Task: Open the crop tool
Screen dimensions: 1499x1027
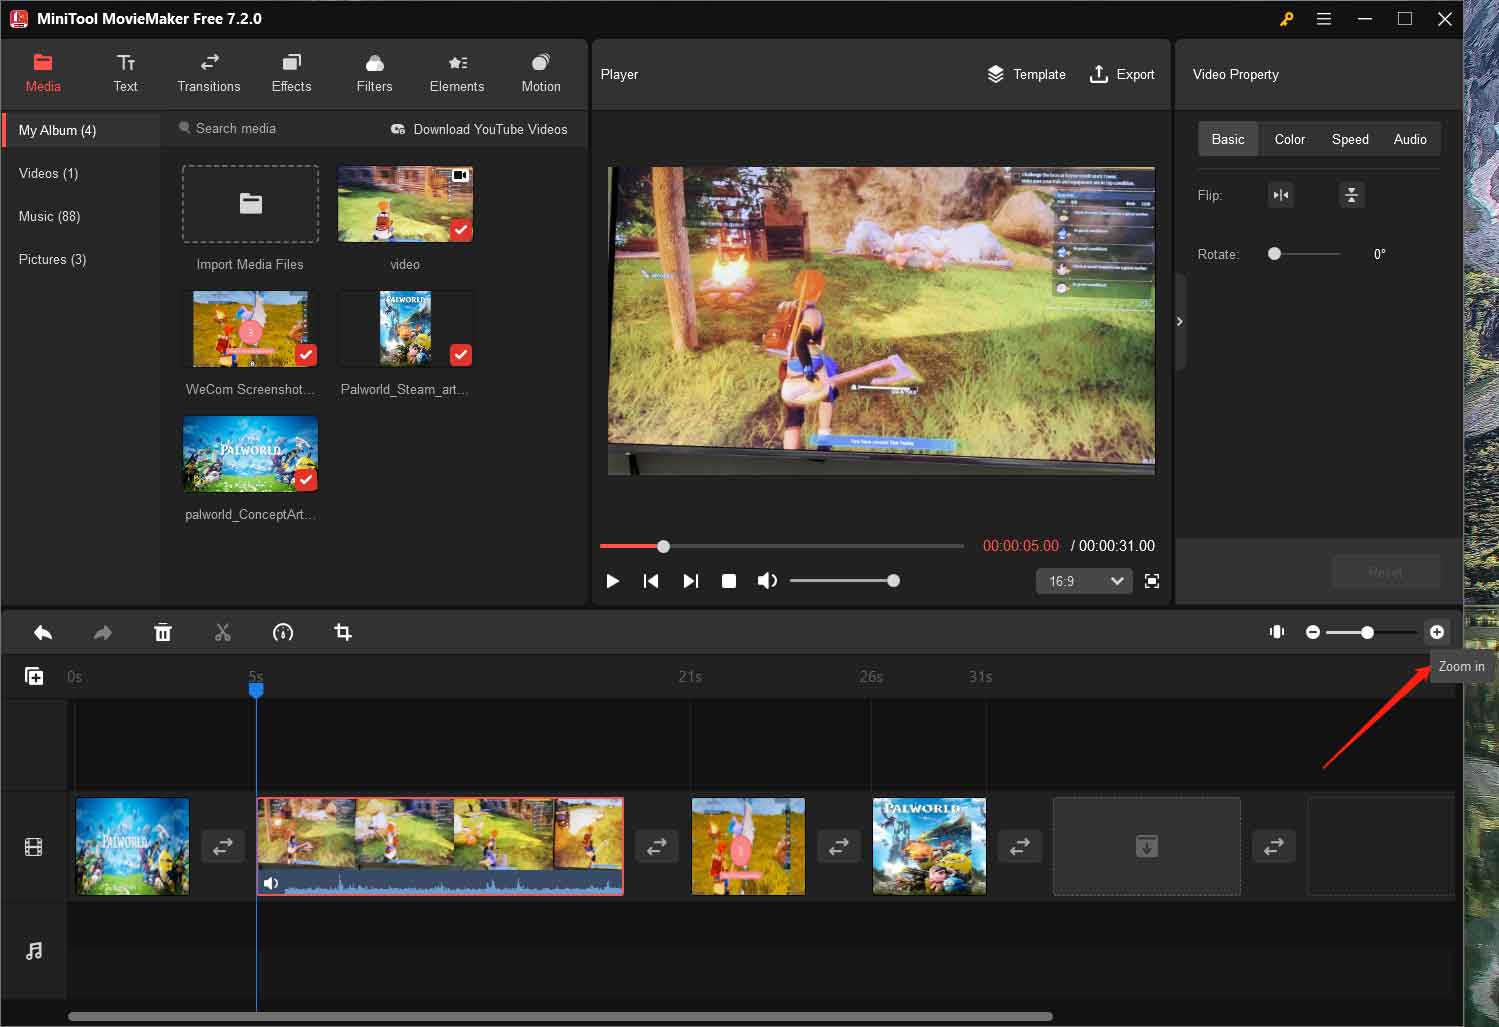Action: coord(343,632)
